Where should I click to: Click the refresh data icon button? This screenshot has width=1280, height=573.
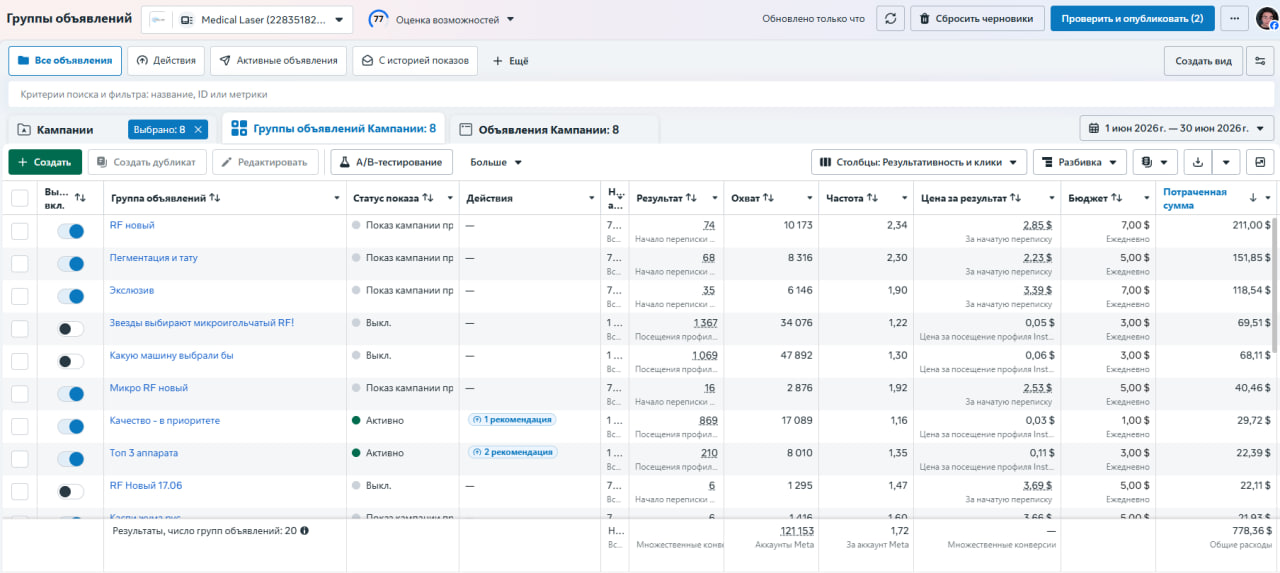pos(890,19)
